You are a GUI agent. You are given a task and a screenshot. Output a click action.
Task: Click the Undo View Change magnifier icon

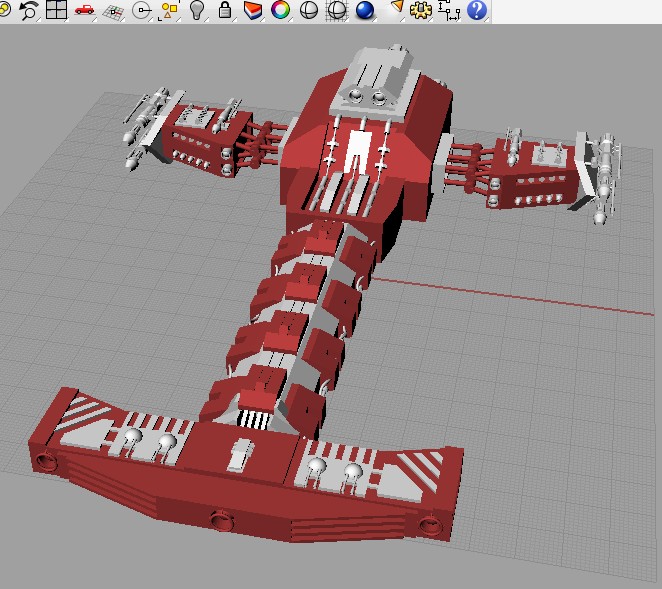pos(29,10)
